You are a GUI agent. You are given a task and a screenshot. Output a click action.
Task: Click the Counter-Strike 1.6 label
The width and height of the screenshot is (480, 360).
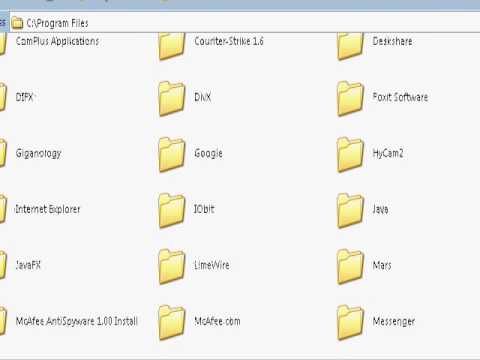tap(229, 41)
